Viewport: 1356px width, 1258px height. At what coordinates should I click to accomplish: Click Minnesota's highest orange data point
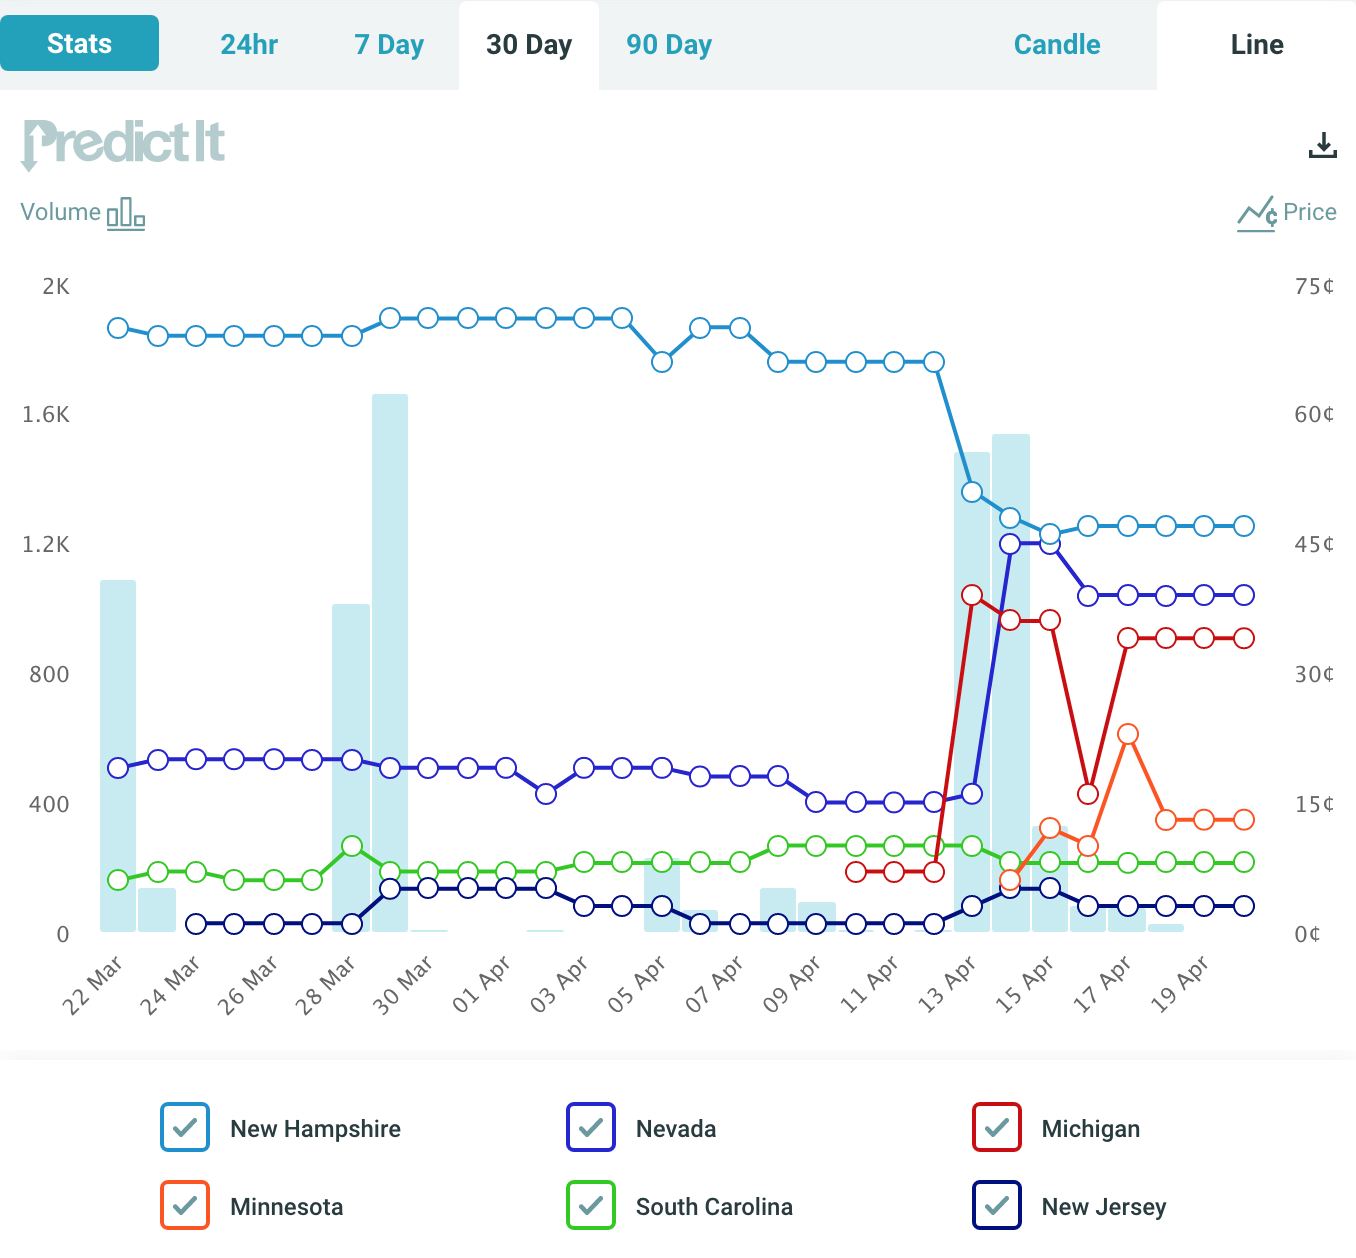(1127, 734)
